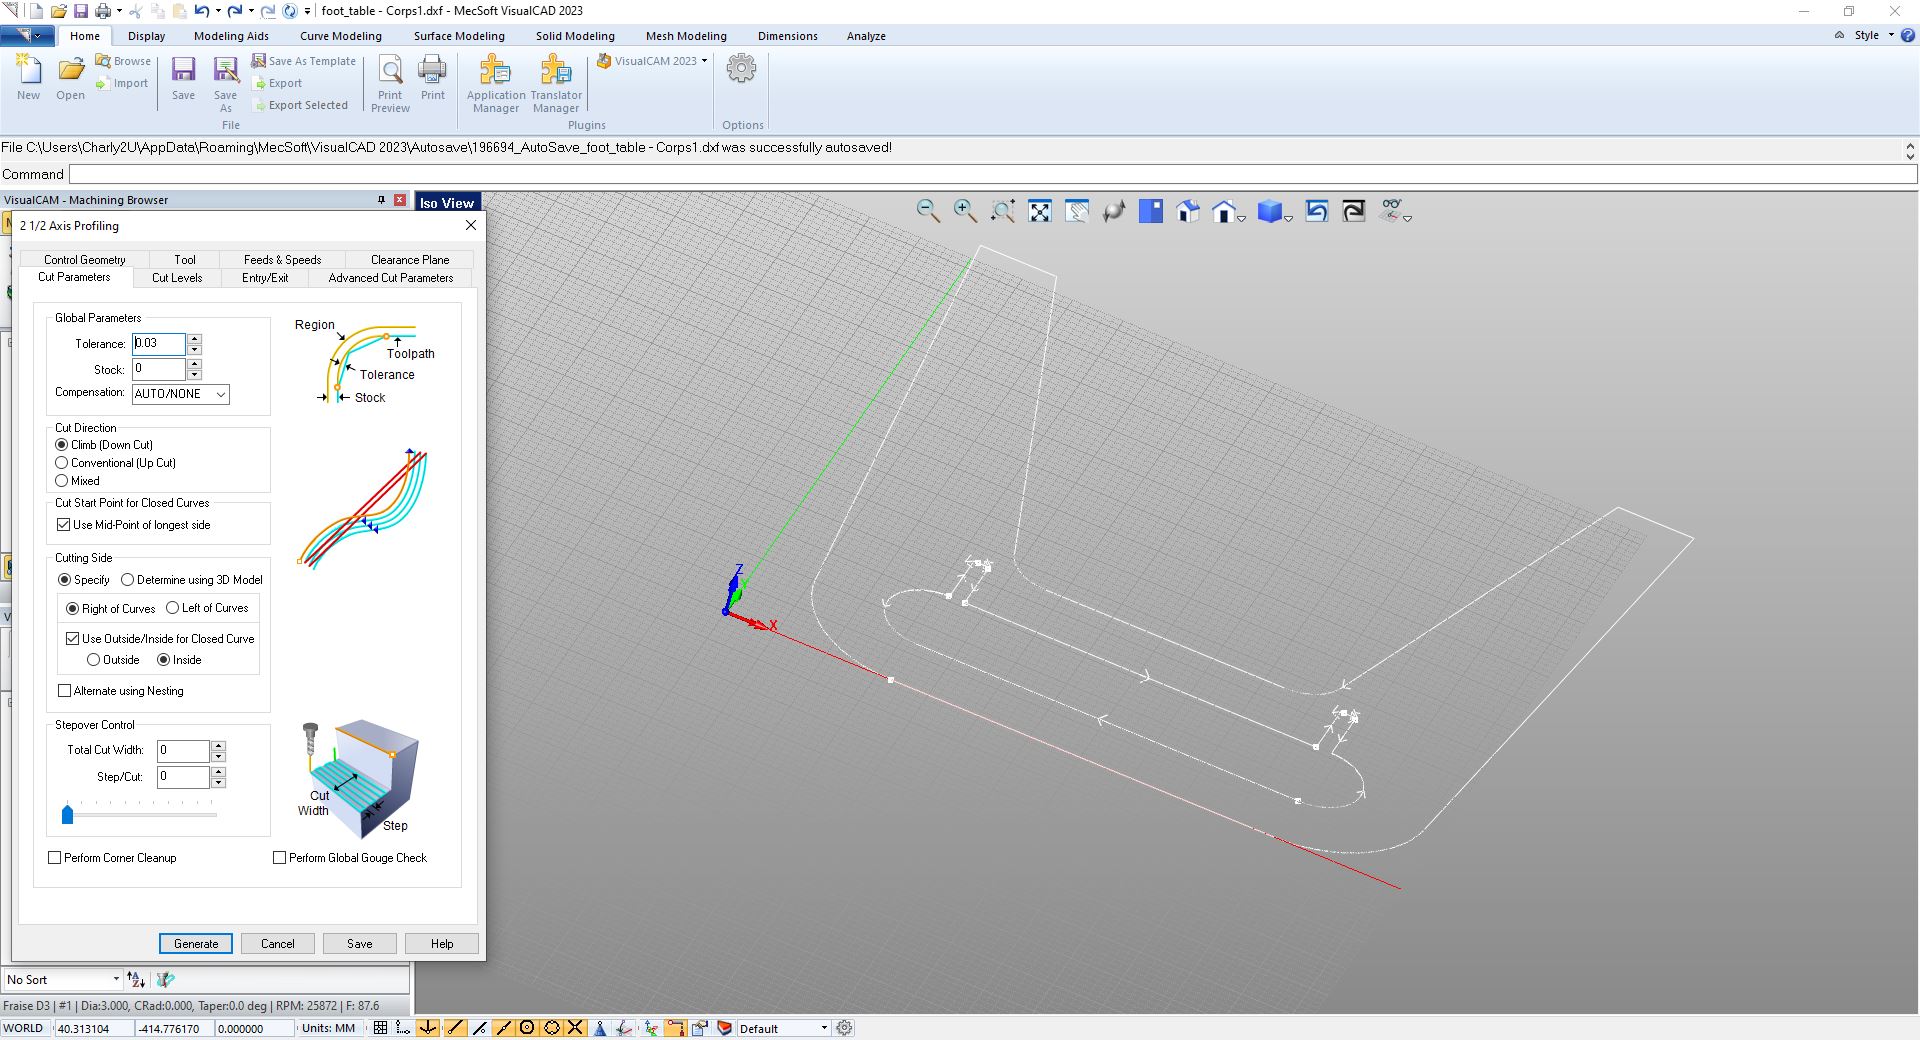Fit all geometry with Zoom Extents icon
This screenshot has width=1920, height=1040.
coord(1040,211)
